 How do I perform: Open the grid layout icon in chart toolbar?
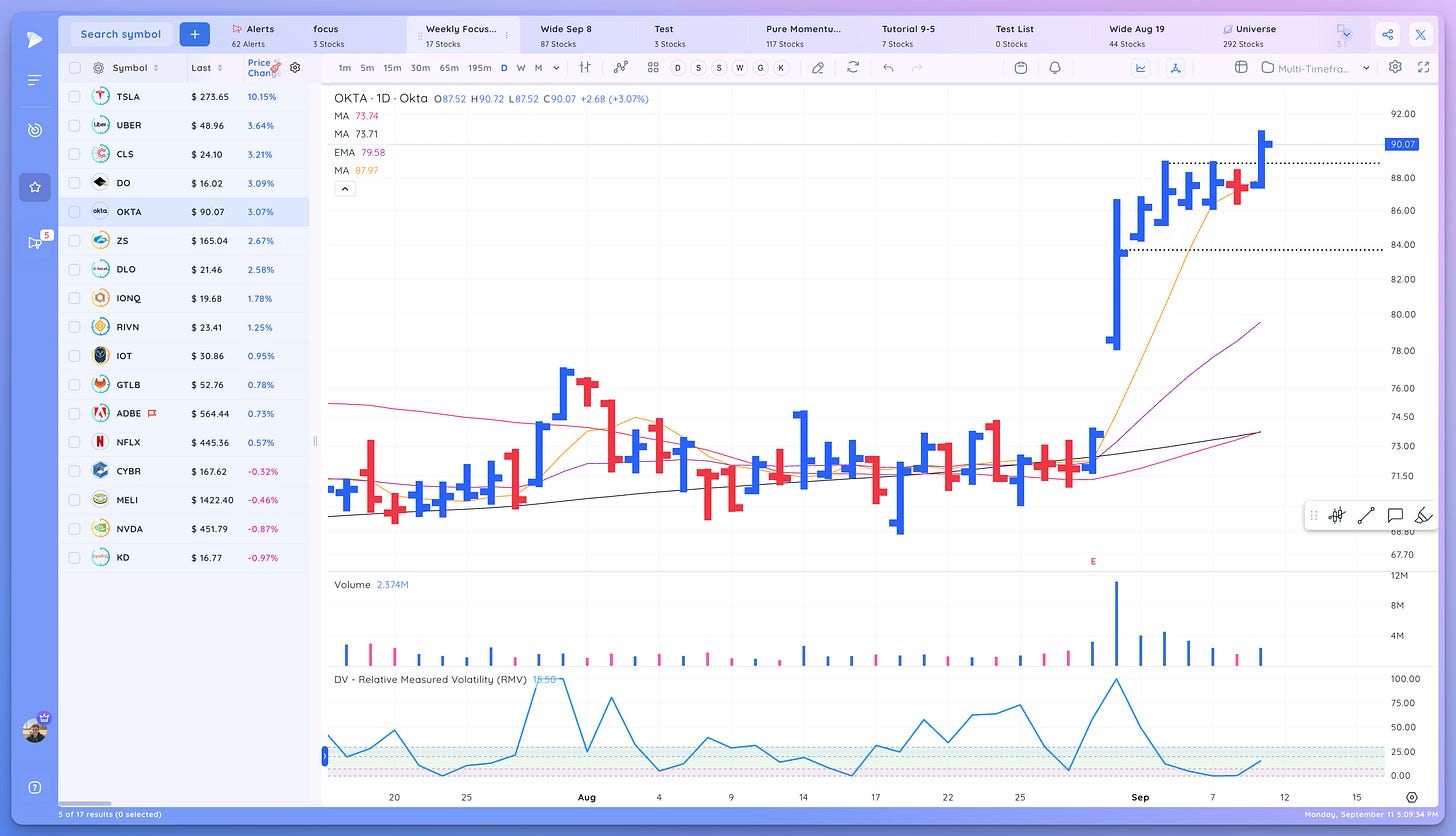pos(652,67)
